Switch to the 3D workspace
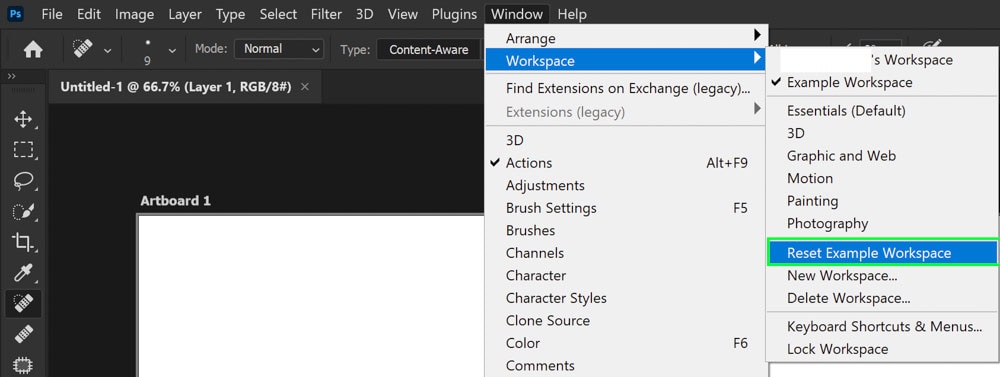 tap(883, 133)
